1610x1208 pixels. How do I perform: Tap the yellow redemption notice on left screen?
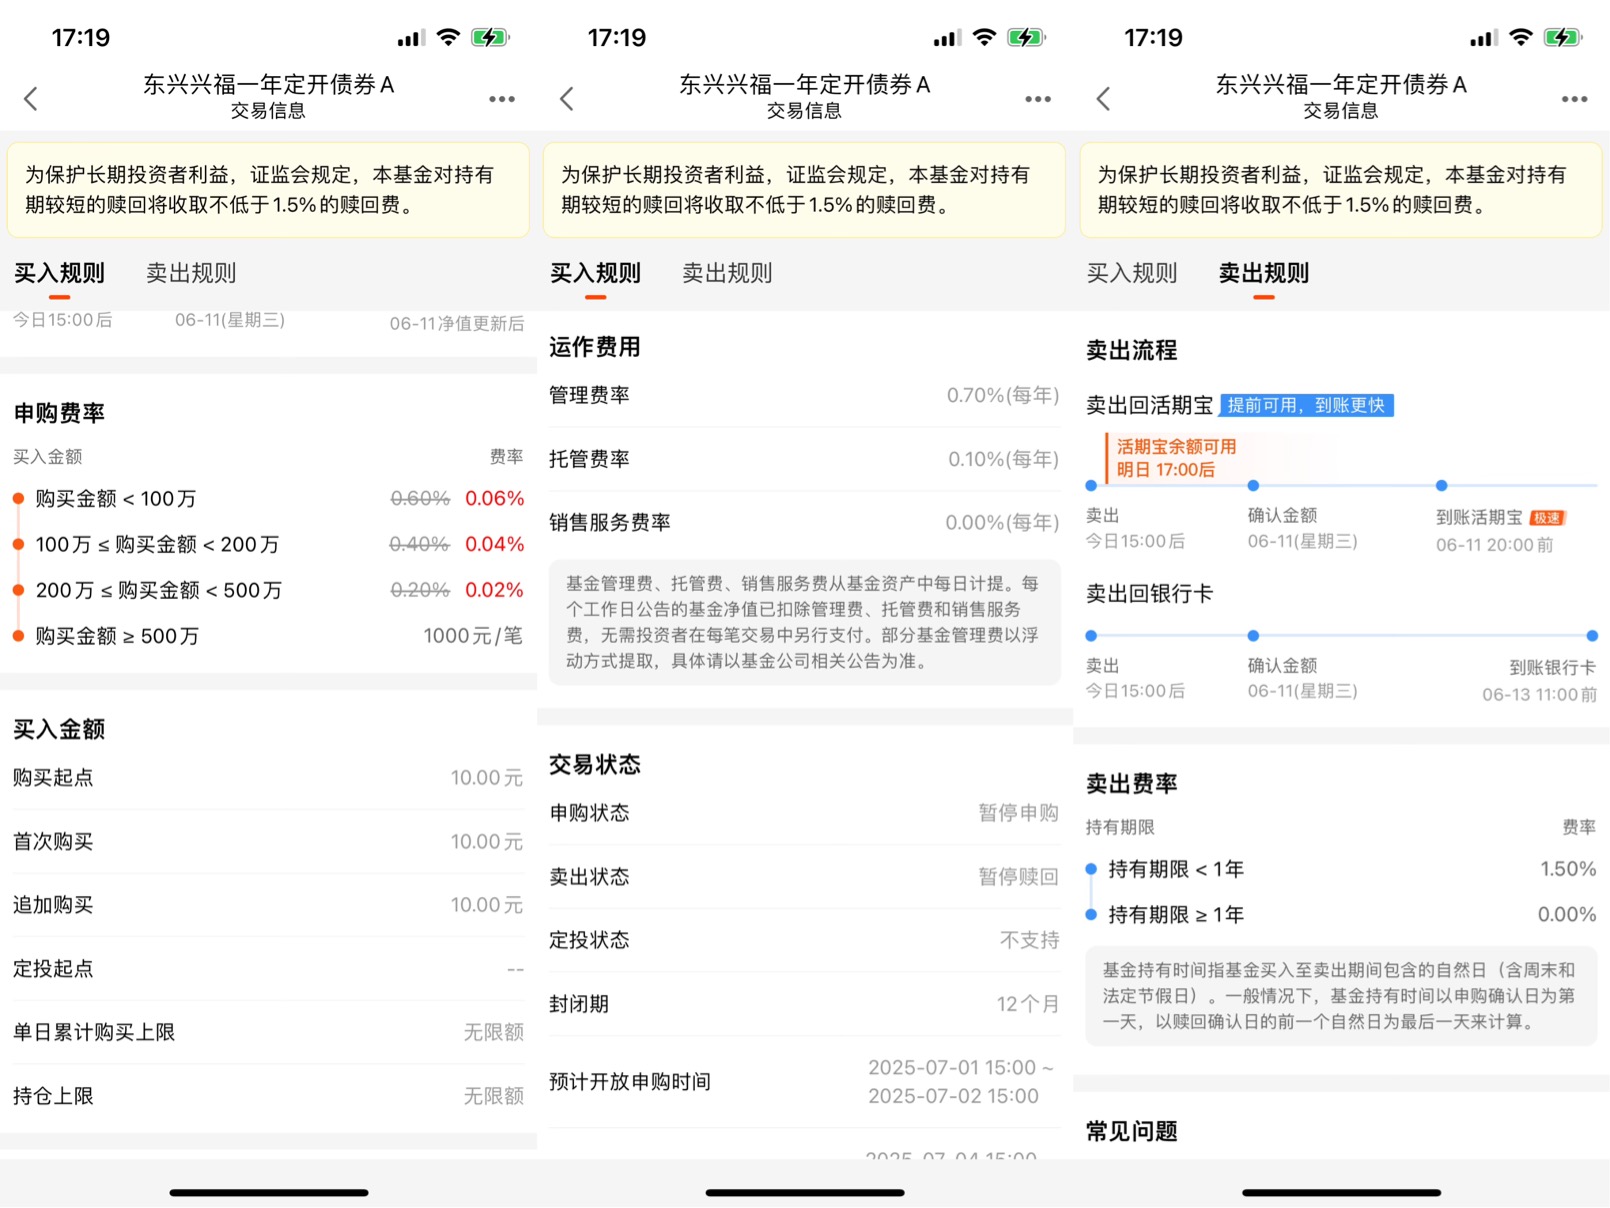(x=268, y=190)
